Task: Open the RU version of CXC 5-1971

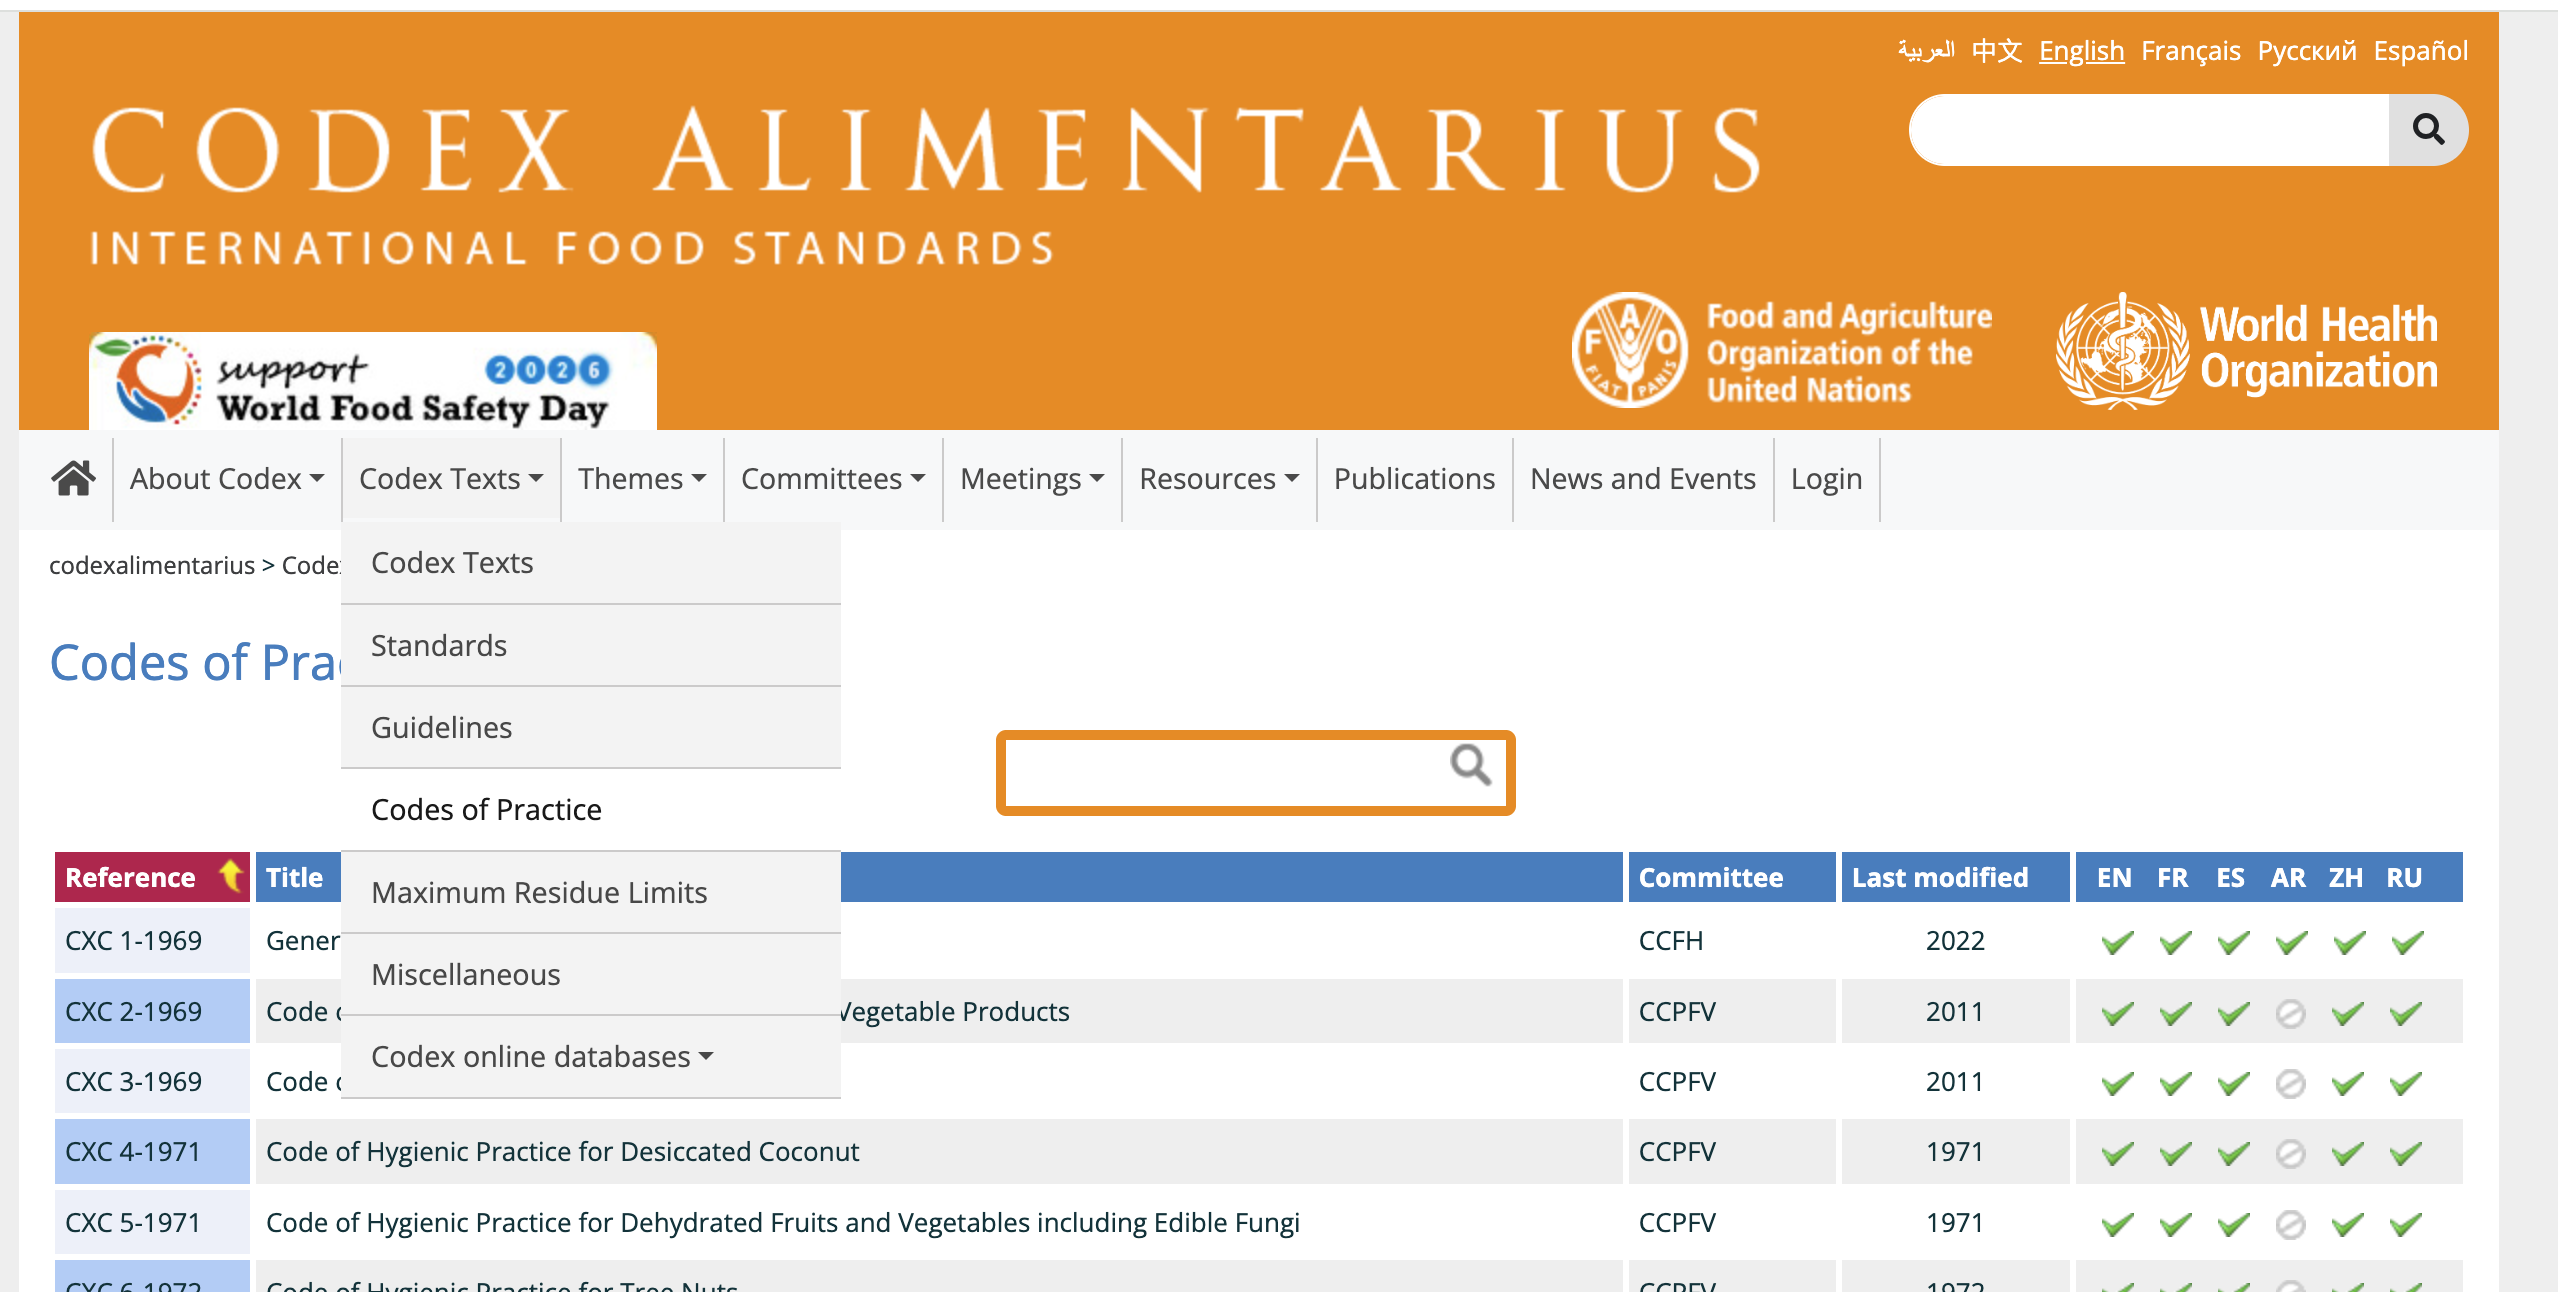Action: 2406,1224
